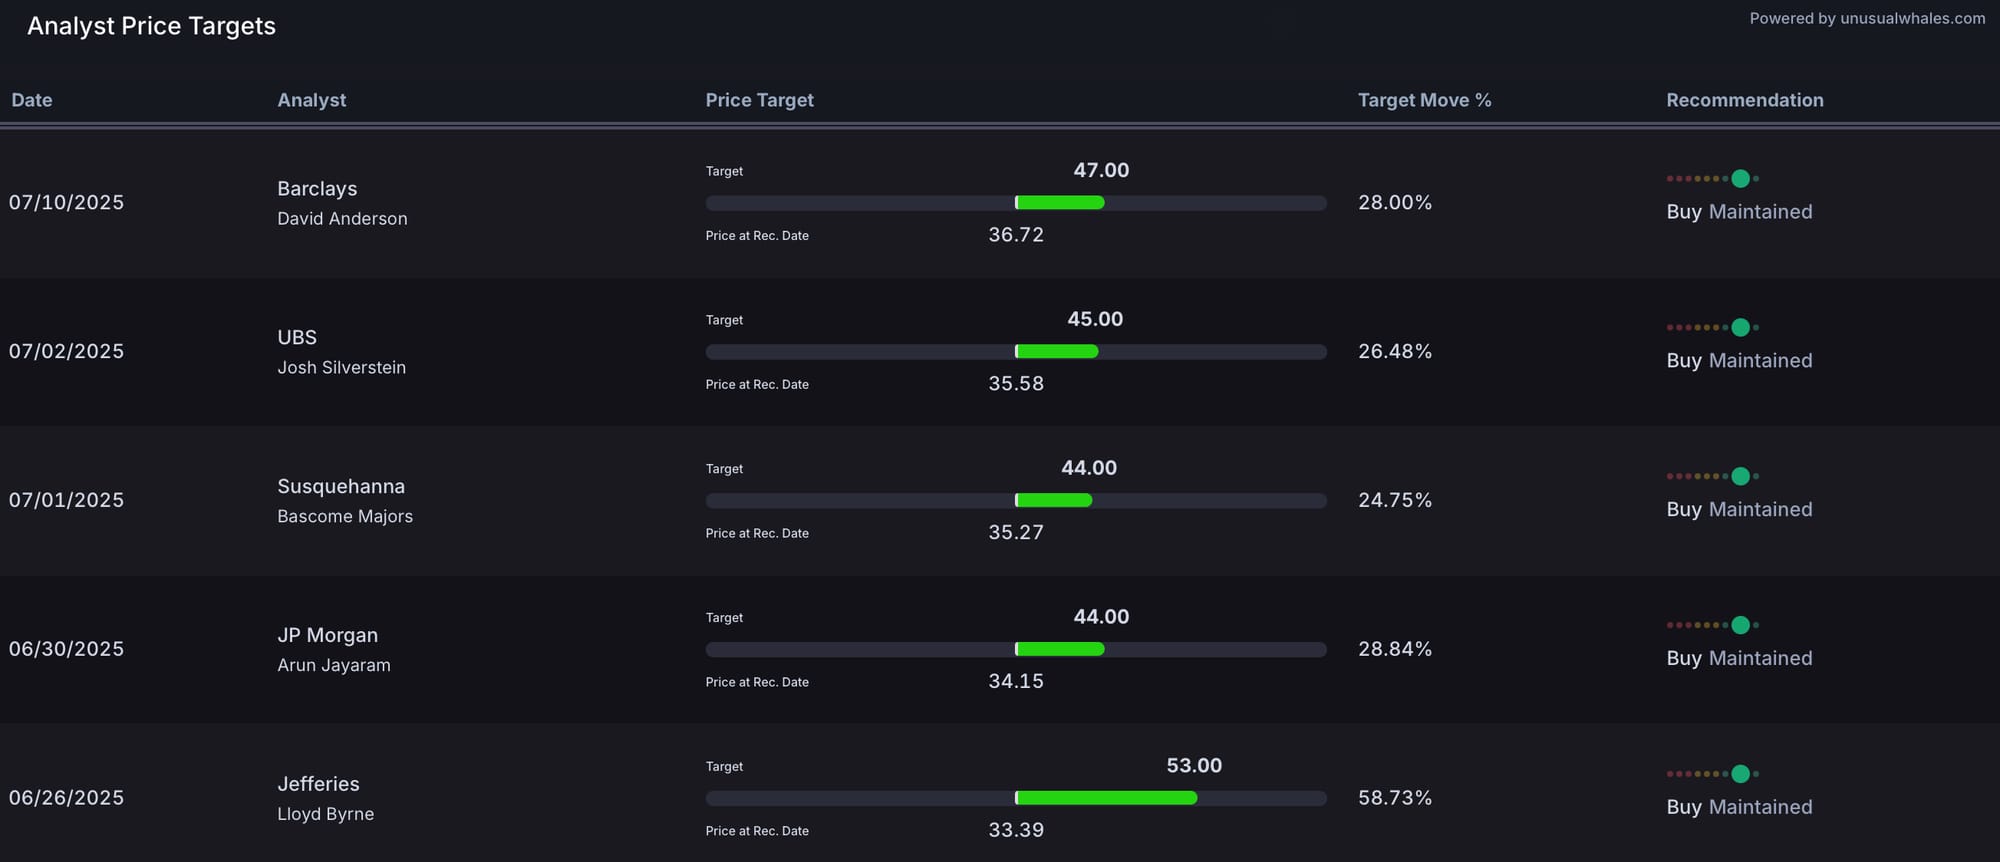Click analyst David Anderson
This screenshot has width=2000, height=862.
342,219
